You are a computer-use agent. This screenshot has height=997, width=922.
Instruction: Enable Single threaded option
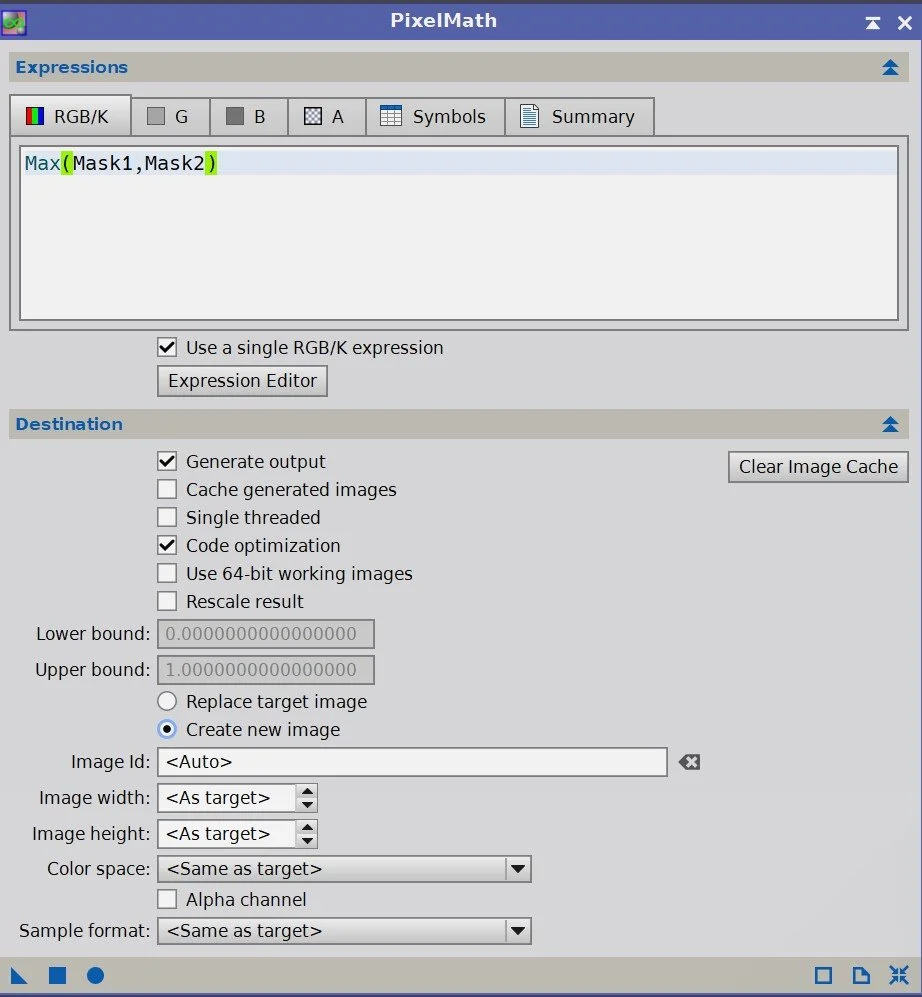point(167,517)
